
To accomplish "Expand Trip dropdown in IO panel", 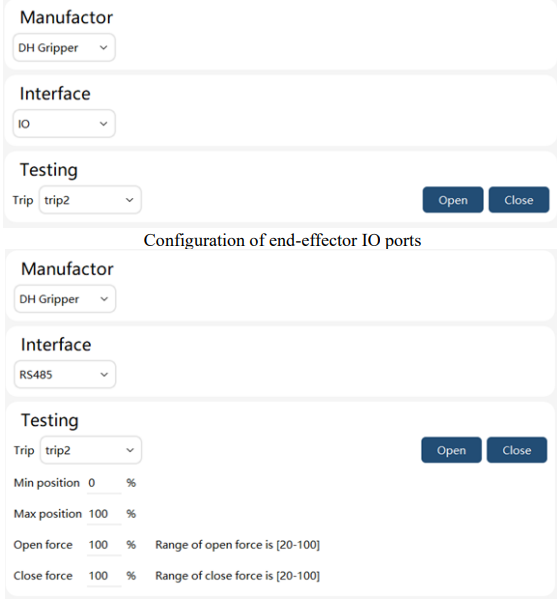I will pos(90,200).
